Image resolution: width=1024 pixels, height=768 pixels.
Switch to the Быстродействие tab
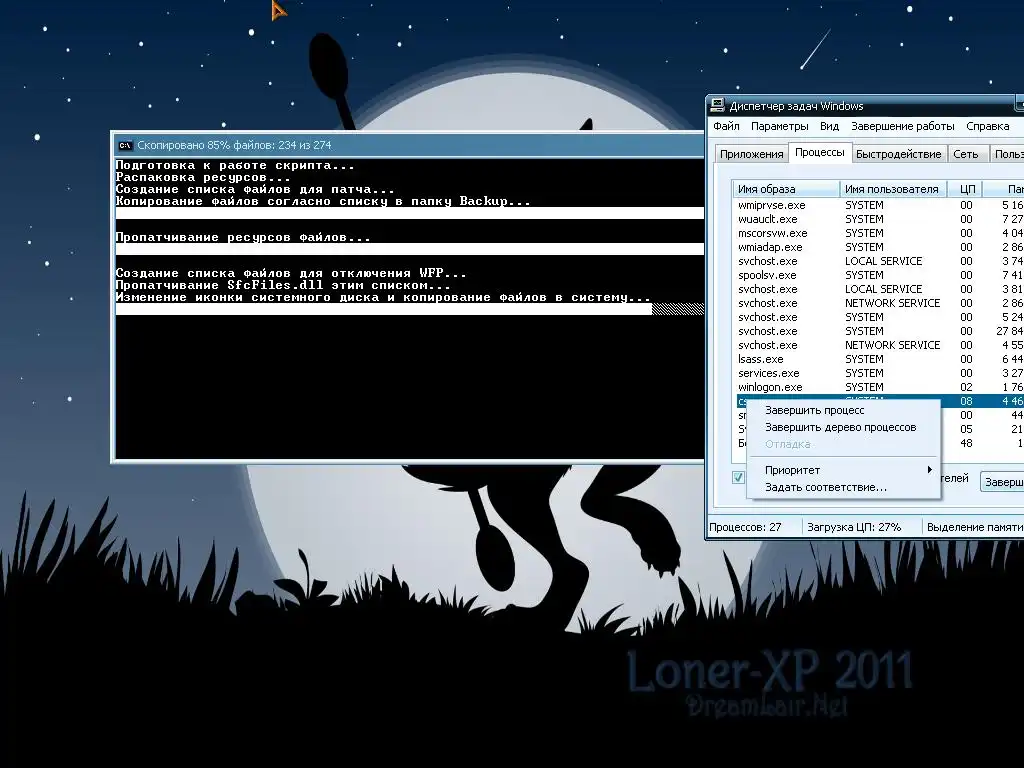click(899, 154)
